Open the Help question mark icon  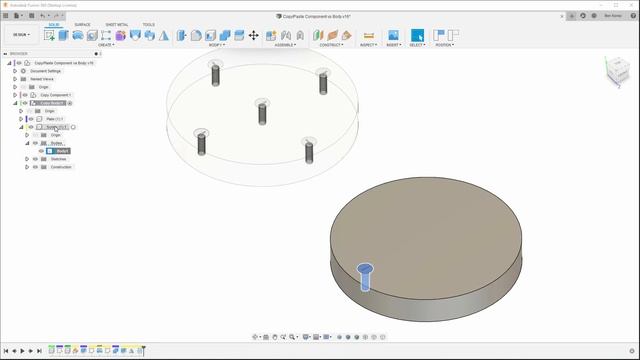point(633,16)
